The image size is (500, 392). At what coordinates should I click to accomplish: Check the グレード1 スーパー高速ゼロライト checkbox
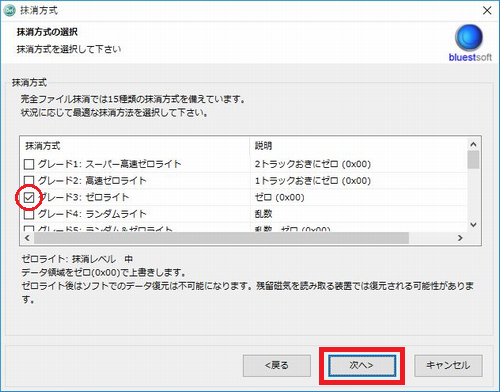pyautogui.click(x=29, y=164)
